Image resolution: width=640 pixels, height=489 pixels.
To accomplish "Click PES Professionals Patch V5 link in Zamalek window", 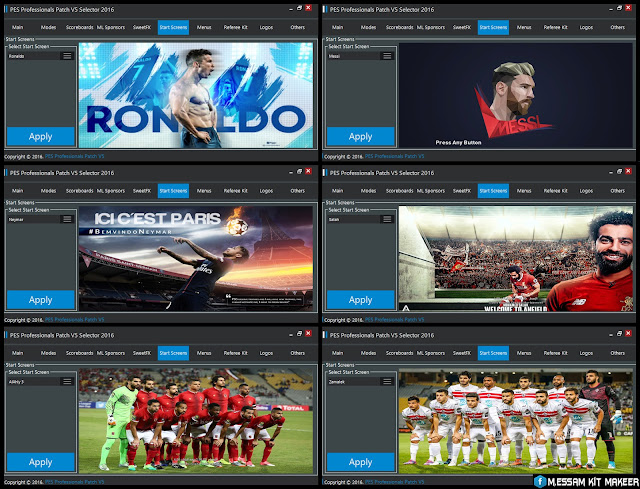I will 394,482.
